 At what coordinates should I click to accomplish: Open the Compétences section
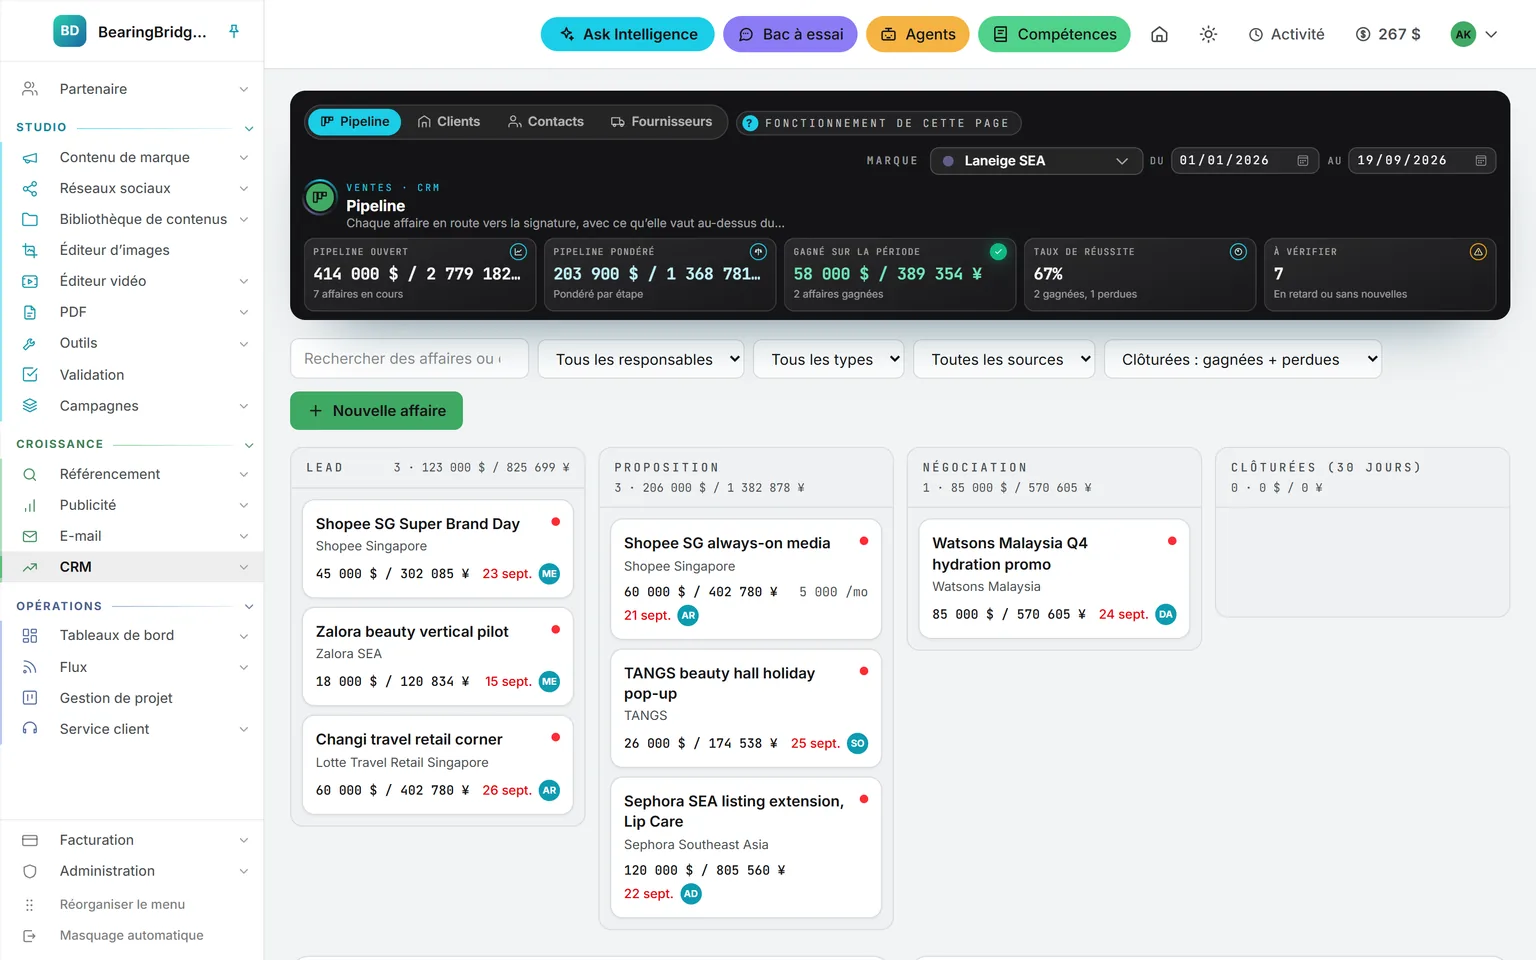1054,34
